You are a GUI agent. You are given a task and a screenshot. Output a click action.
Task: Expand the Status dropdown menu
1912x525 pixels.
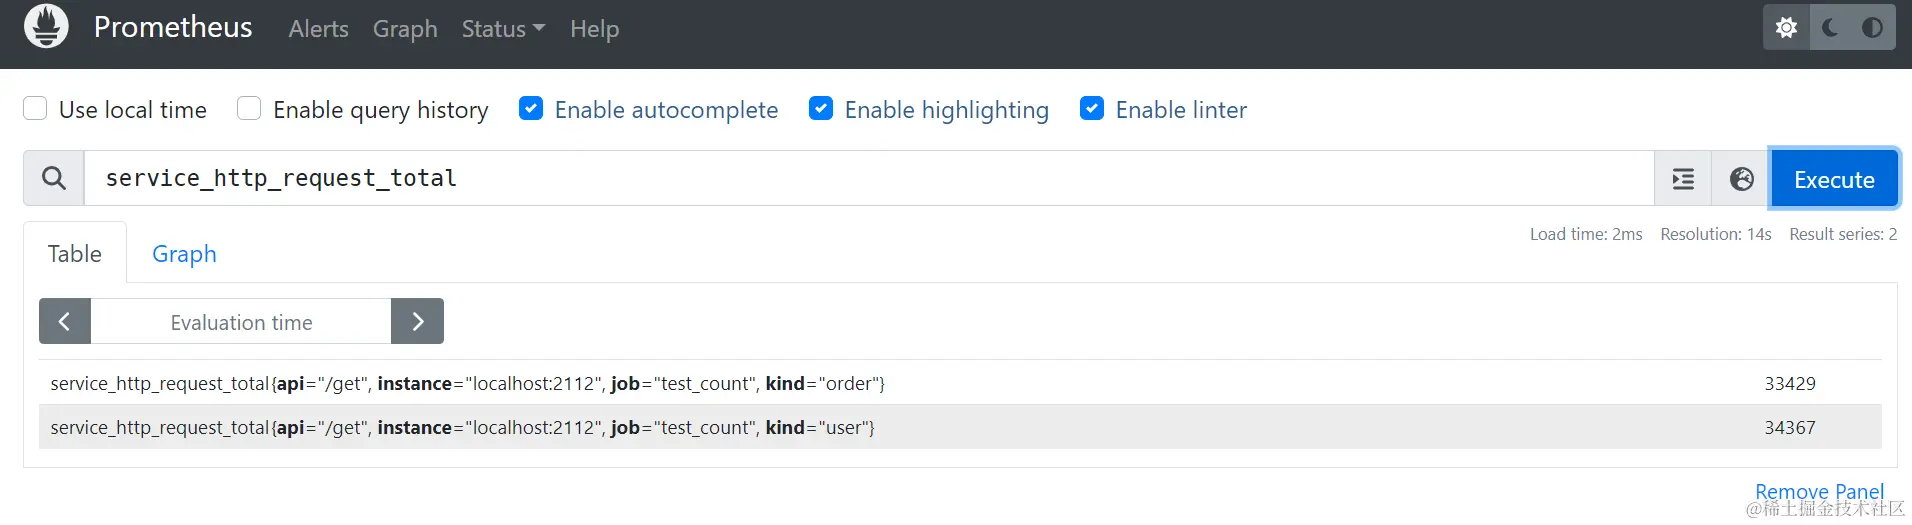pos(503,29)
